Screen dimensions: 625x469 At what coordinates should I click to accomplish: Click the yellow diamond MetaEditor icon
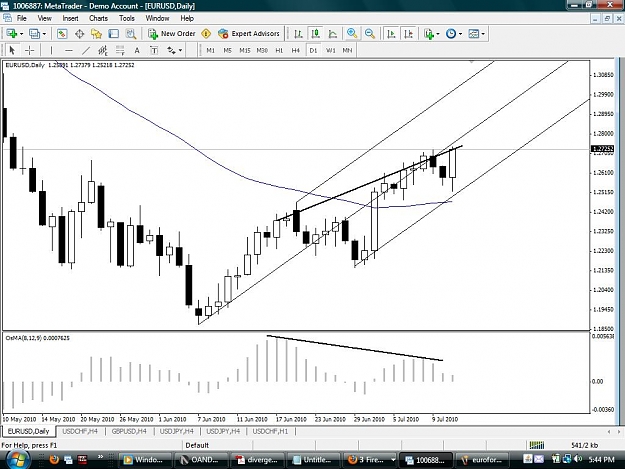206,34
